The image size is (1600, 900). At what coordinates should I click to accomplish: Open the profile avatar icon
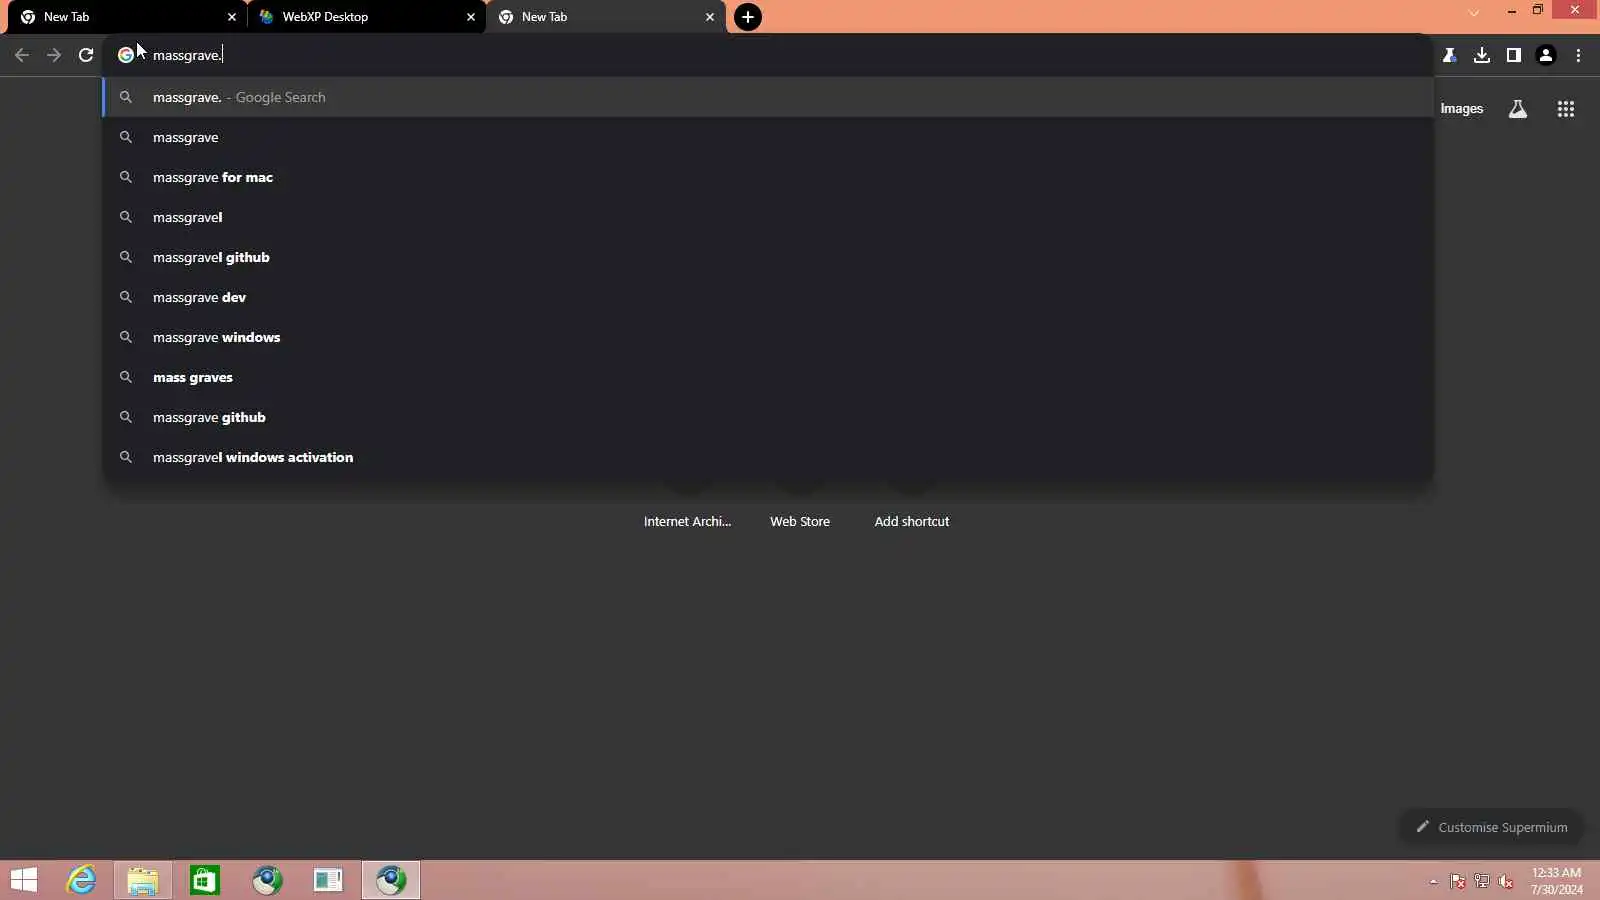tap(1546, 55)
